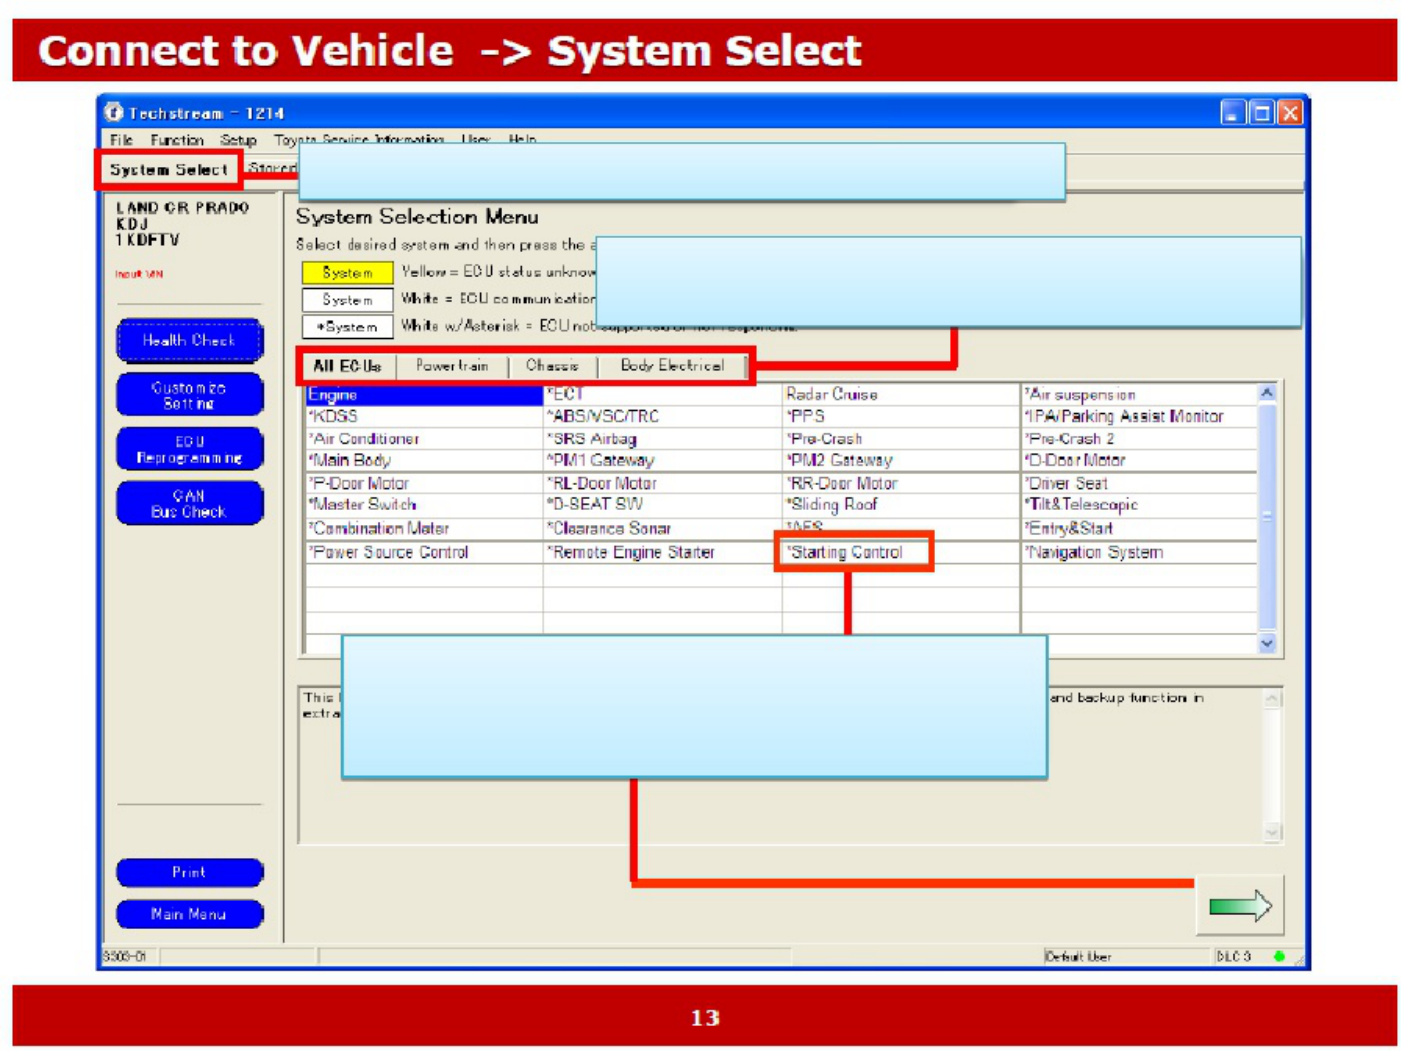Image resolution: width=1413 pixels, height=1060 pixels.
Task: Select IPA/Parking Assist Monitor
Action: pyautogui.click(x=1138, y=416)
